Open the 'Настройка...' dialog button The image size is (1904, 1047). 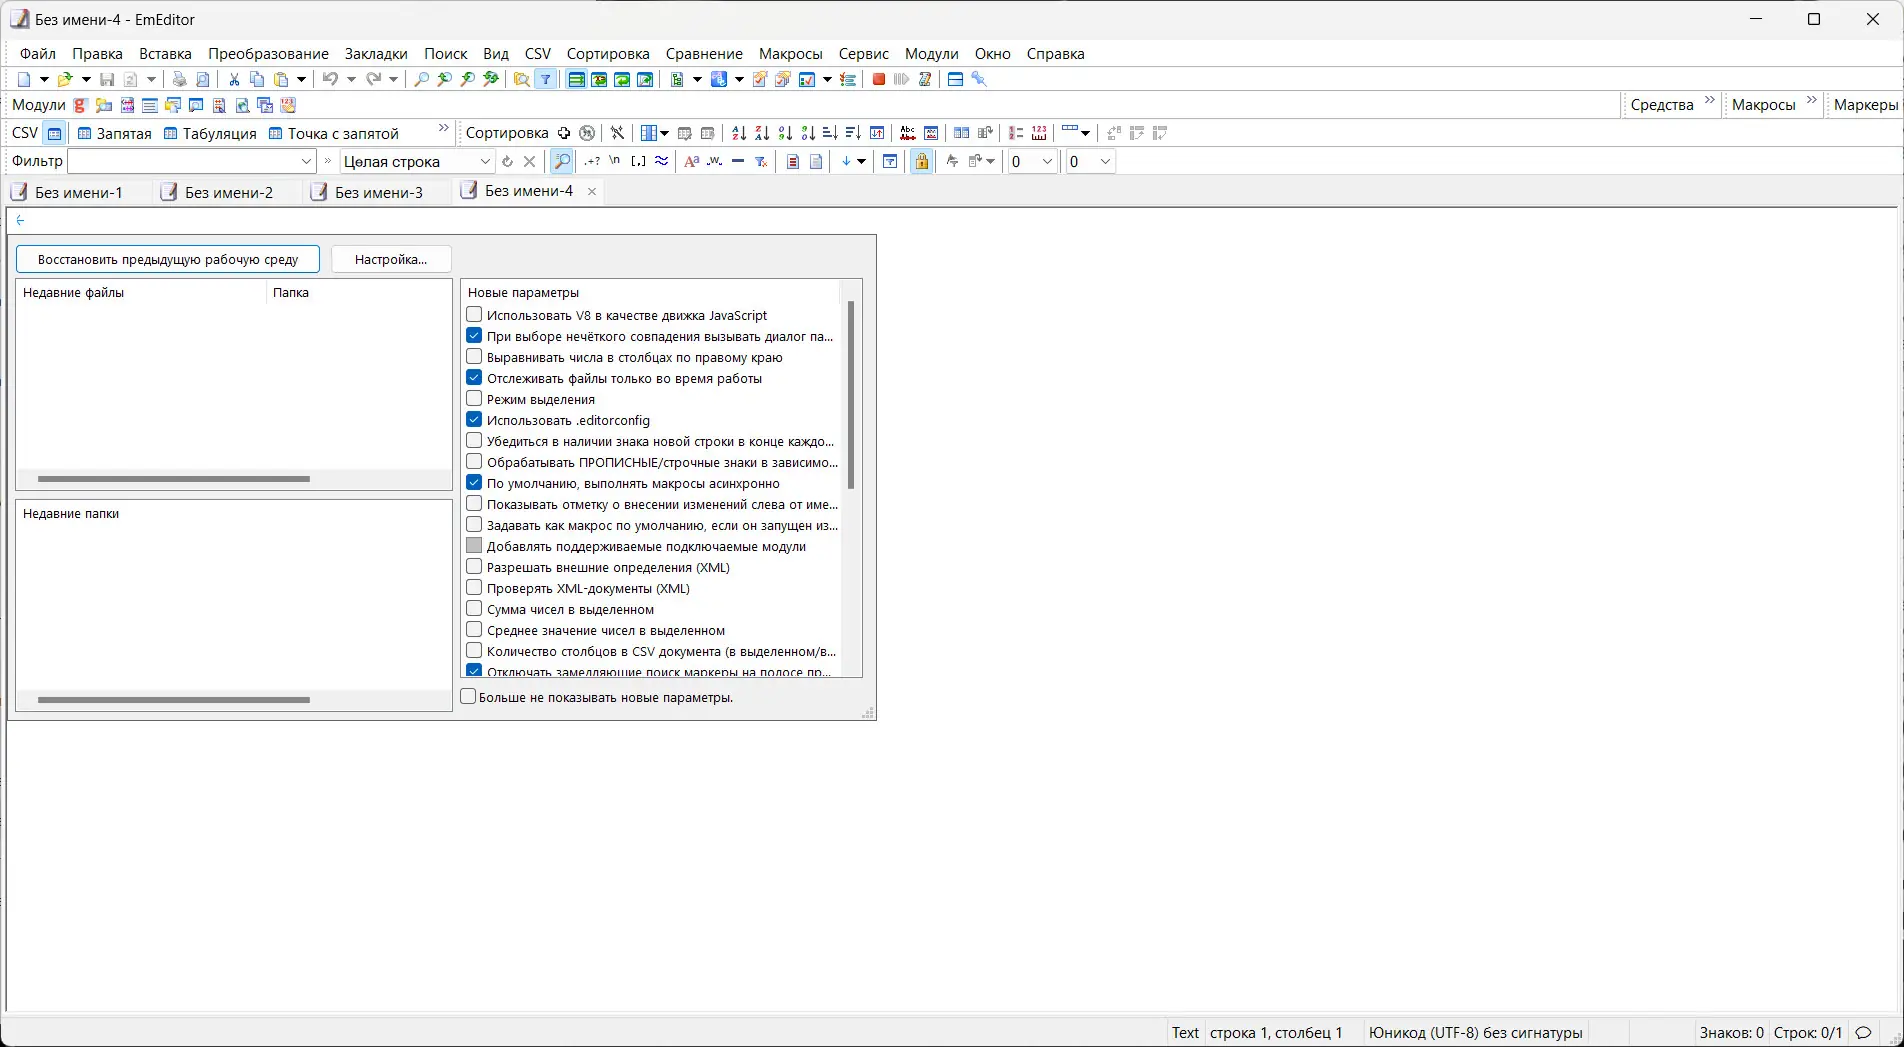pos(390,259)
